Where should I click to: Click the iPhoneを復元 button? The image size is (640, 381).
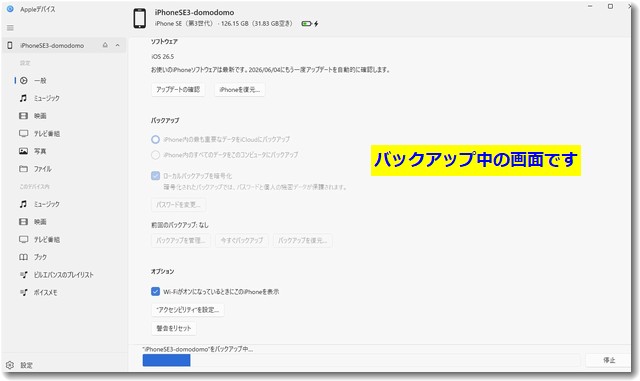click(240, 89)
